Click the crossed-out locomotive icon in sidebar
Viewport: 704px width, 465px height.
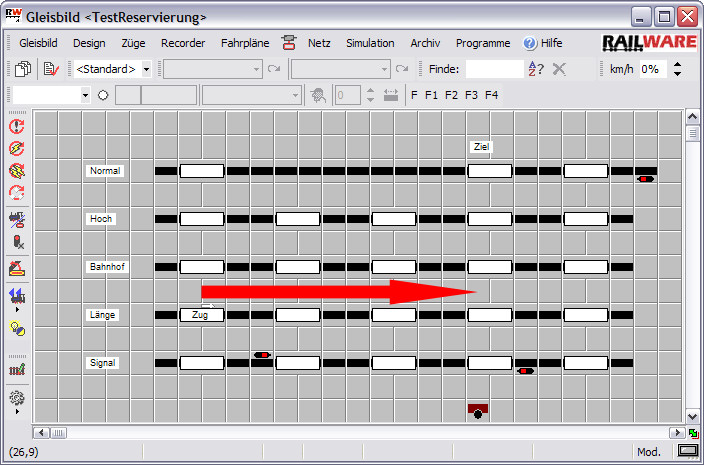(17, 219)
